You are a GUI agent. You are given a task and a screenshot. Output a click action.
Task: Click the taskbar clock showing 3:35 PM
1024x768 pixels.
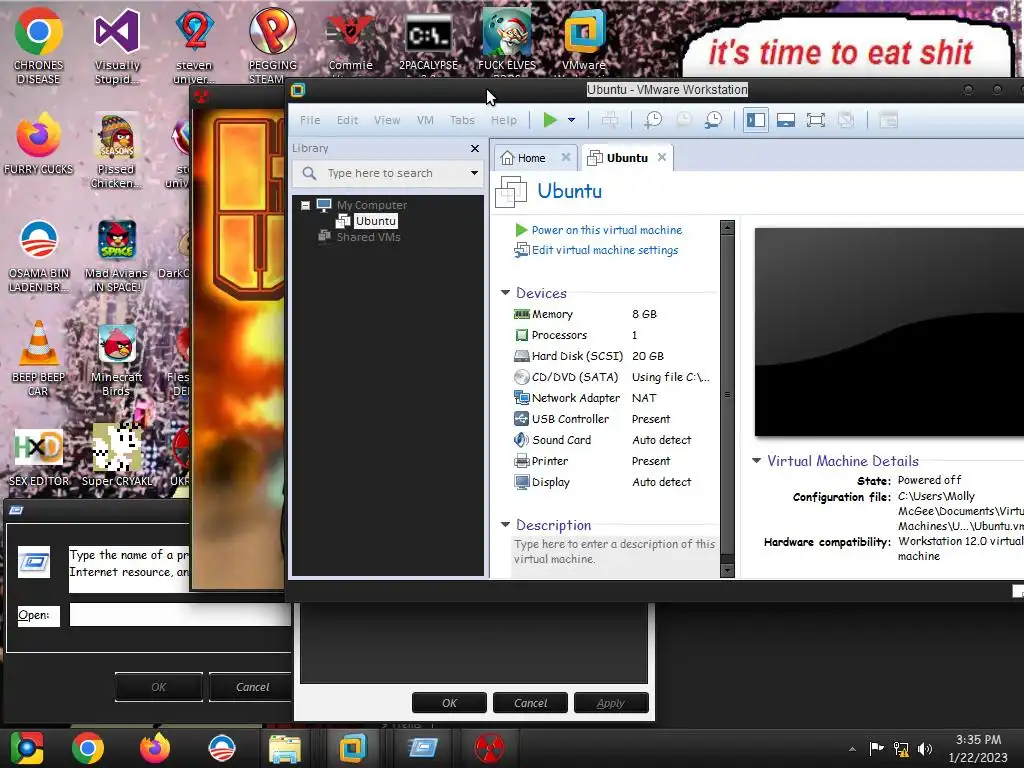click(x=978, y=748)
